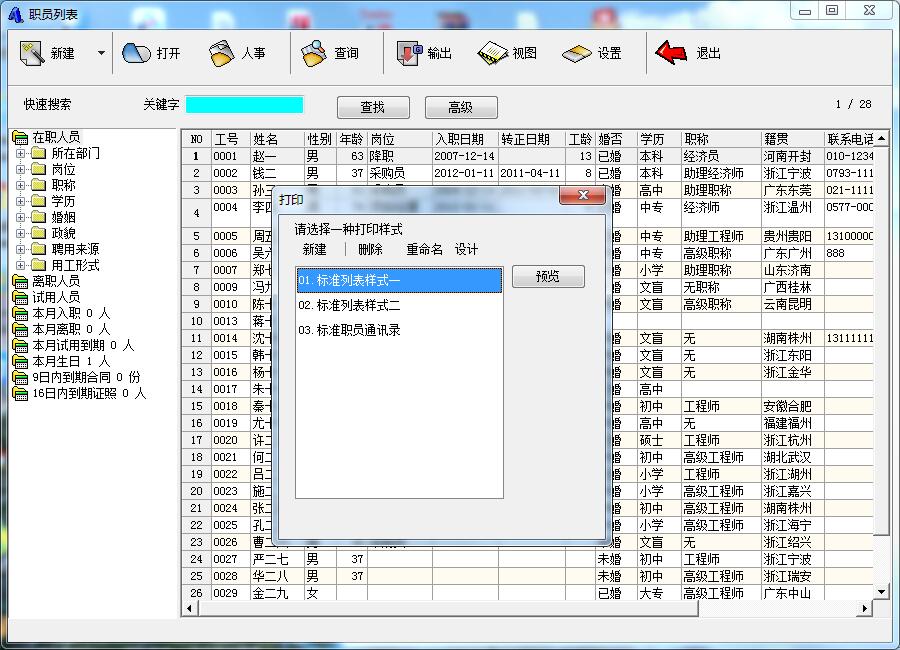Expand the 所在部门 tree node
The image size is (900, 650).
[21, 153]
